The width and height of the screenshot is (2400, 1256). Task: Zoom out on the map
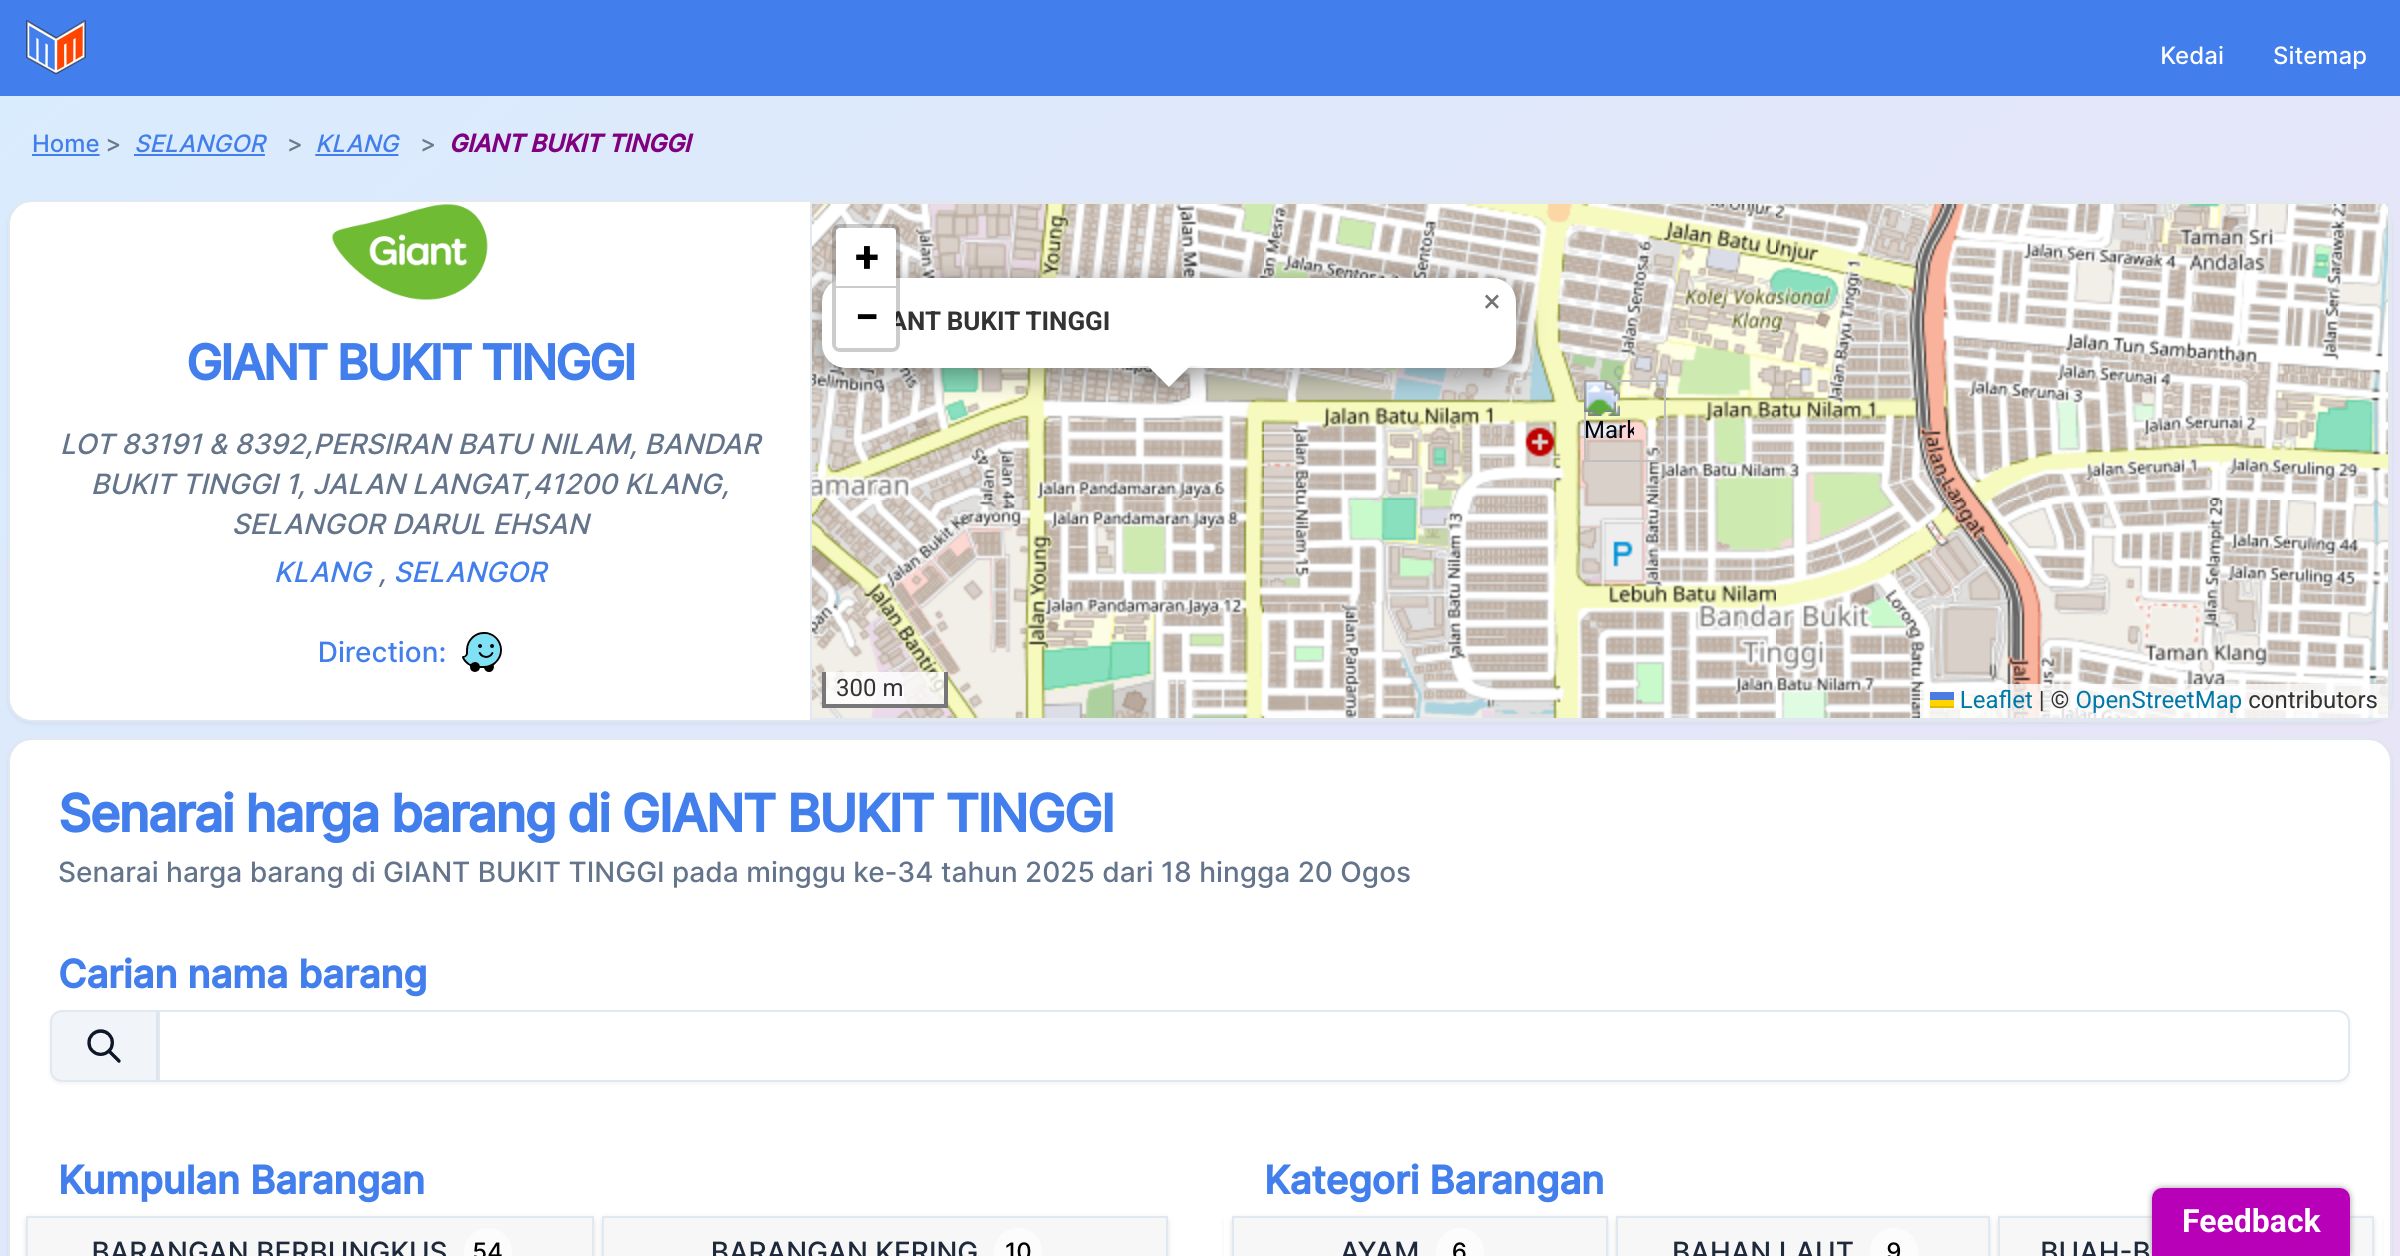(x=866, y=318)
